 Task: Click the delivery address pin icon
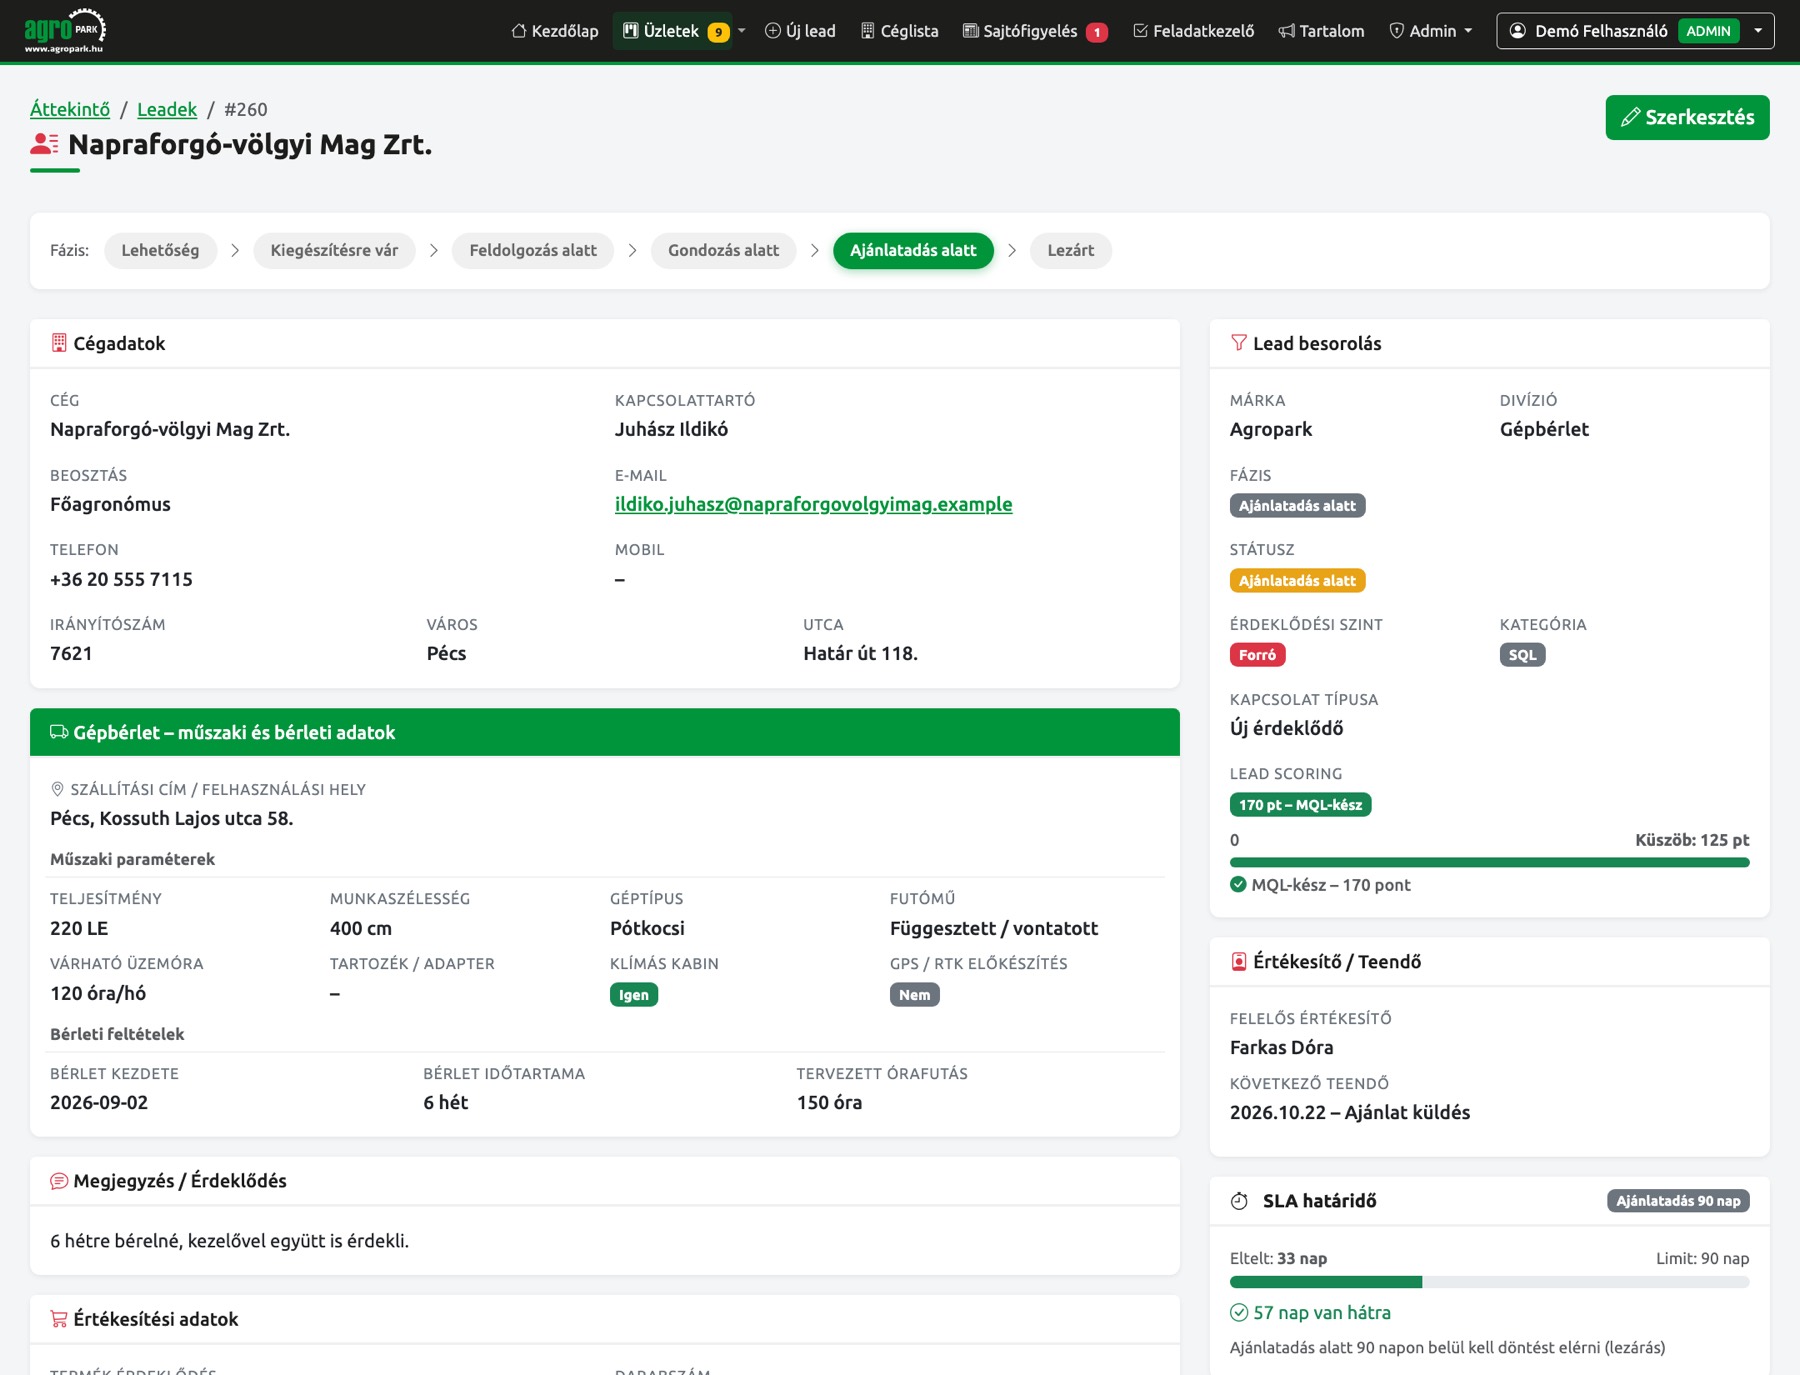pyautogui.click(x=57, y=789)
